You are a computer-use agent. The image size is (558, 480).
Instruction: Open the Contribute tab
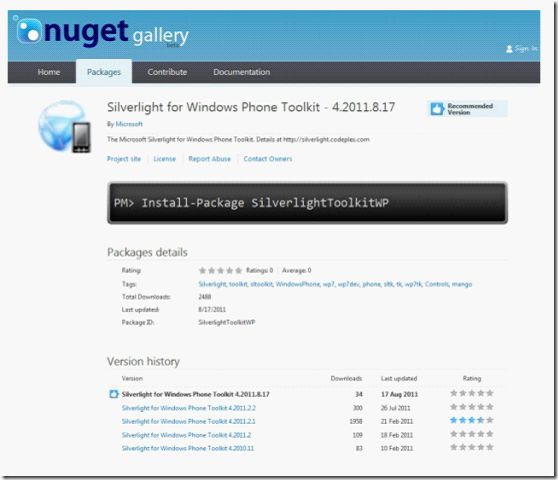(x=167, y=72)
